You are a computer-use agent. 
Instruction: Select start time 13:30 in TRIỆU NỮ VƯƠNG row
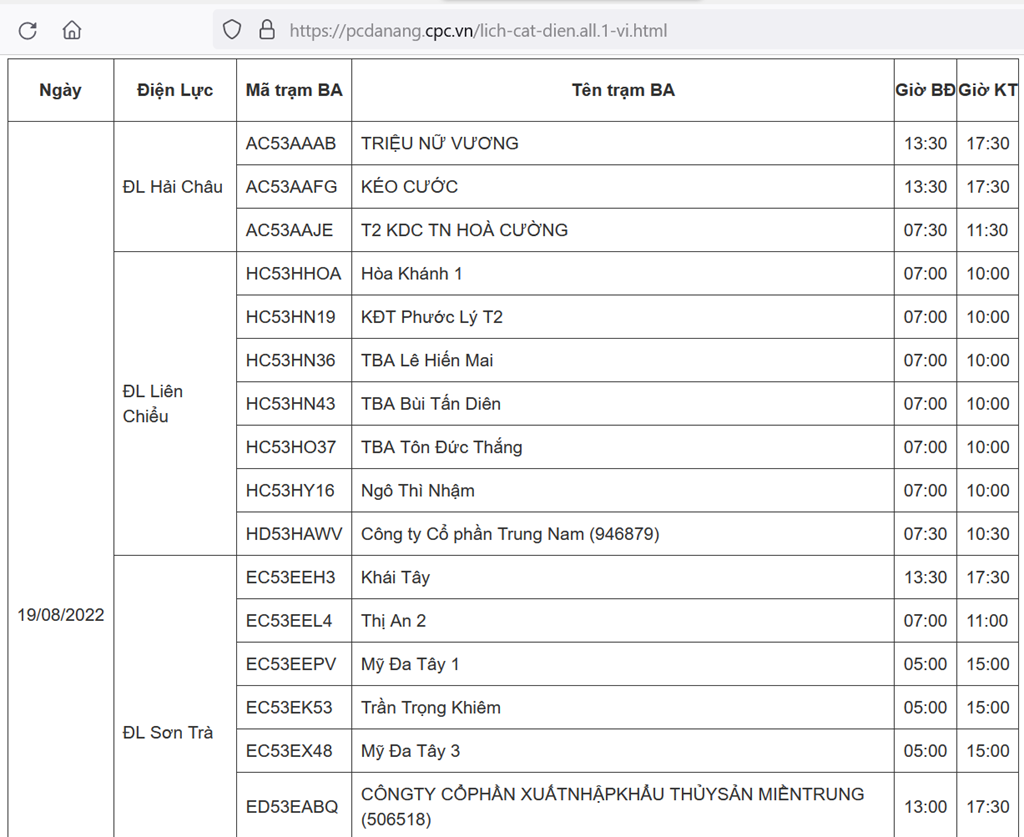click(925, 143)
